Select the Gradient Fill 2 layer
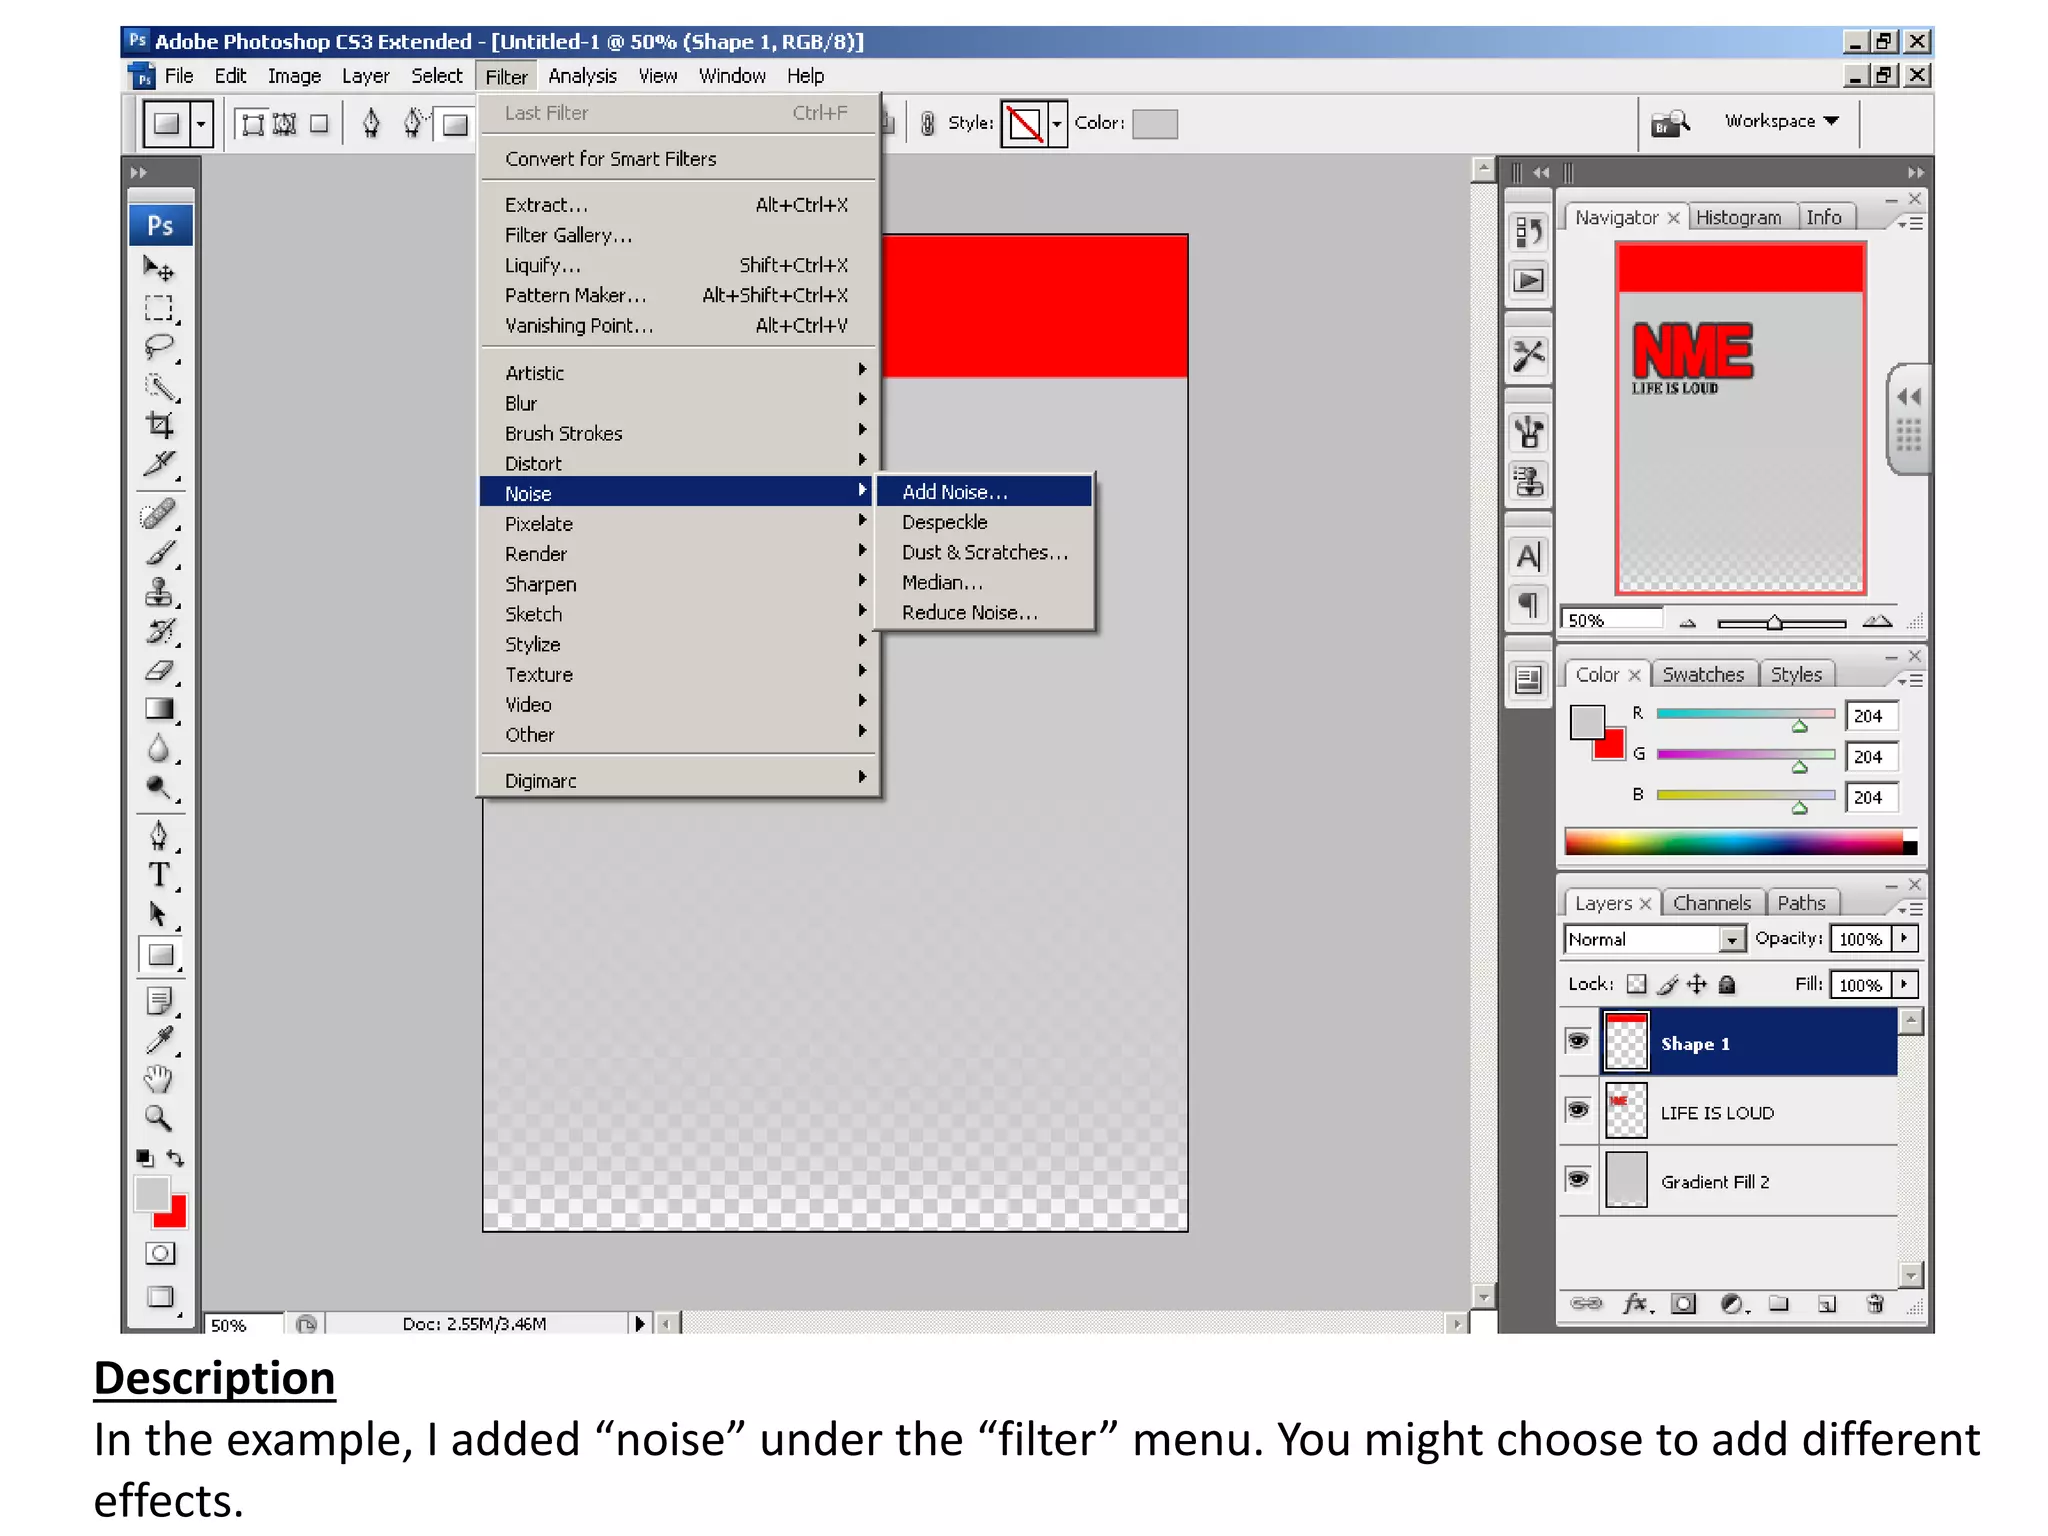 pos(1728,1181)
